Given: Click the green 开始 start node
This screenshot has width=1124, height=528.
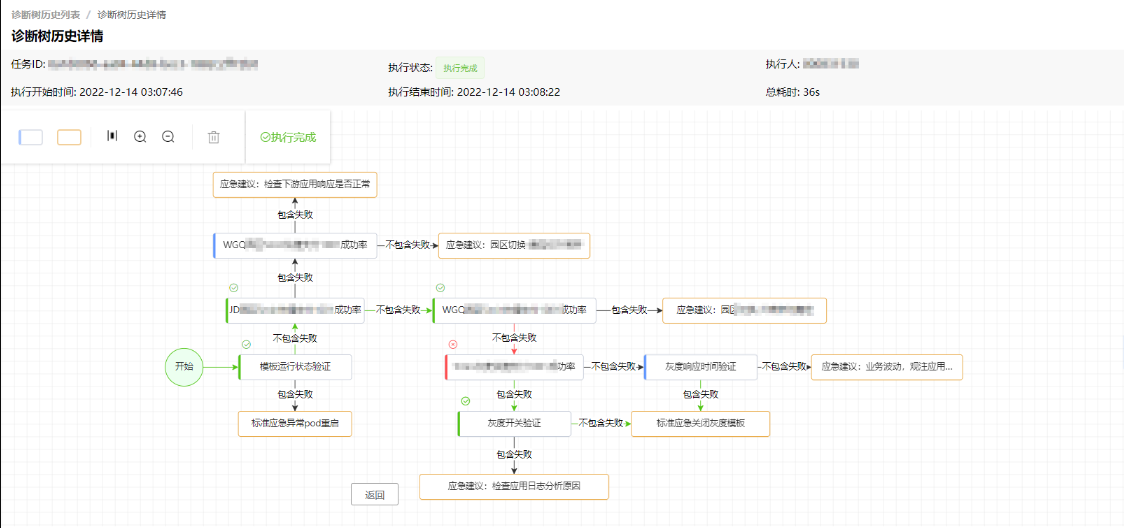Looking at the screenshot, I should tap(184, 367).
